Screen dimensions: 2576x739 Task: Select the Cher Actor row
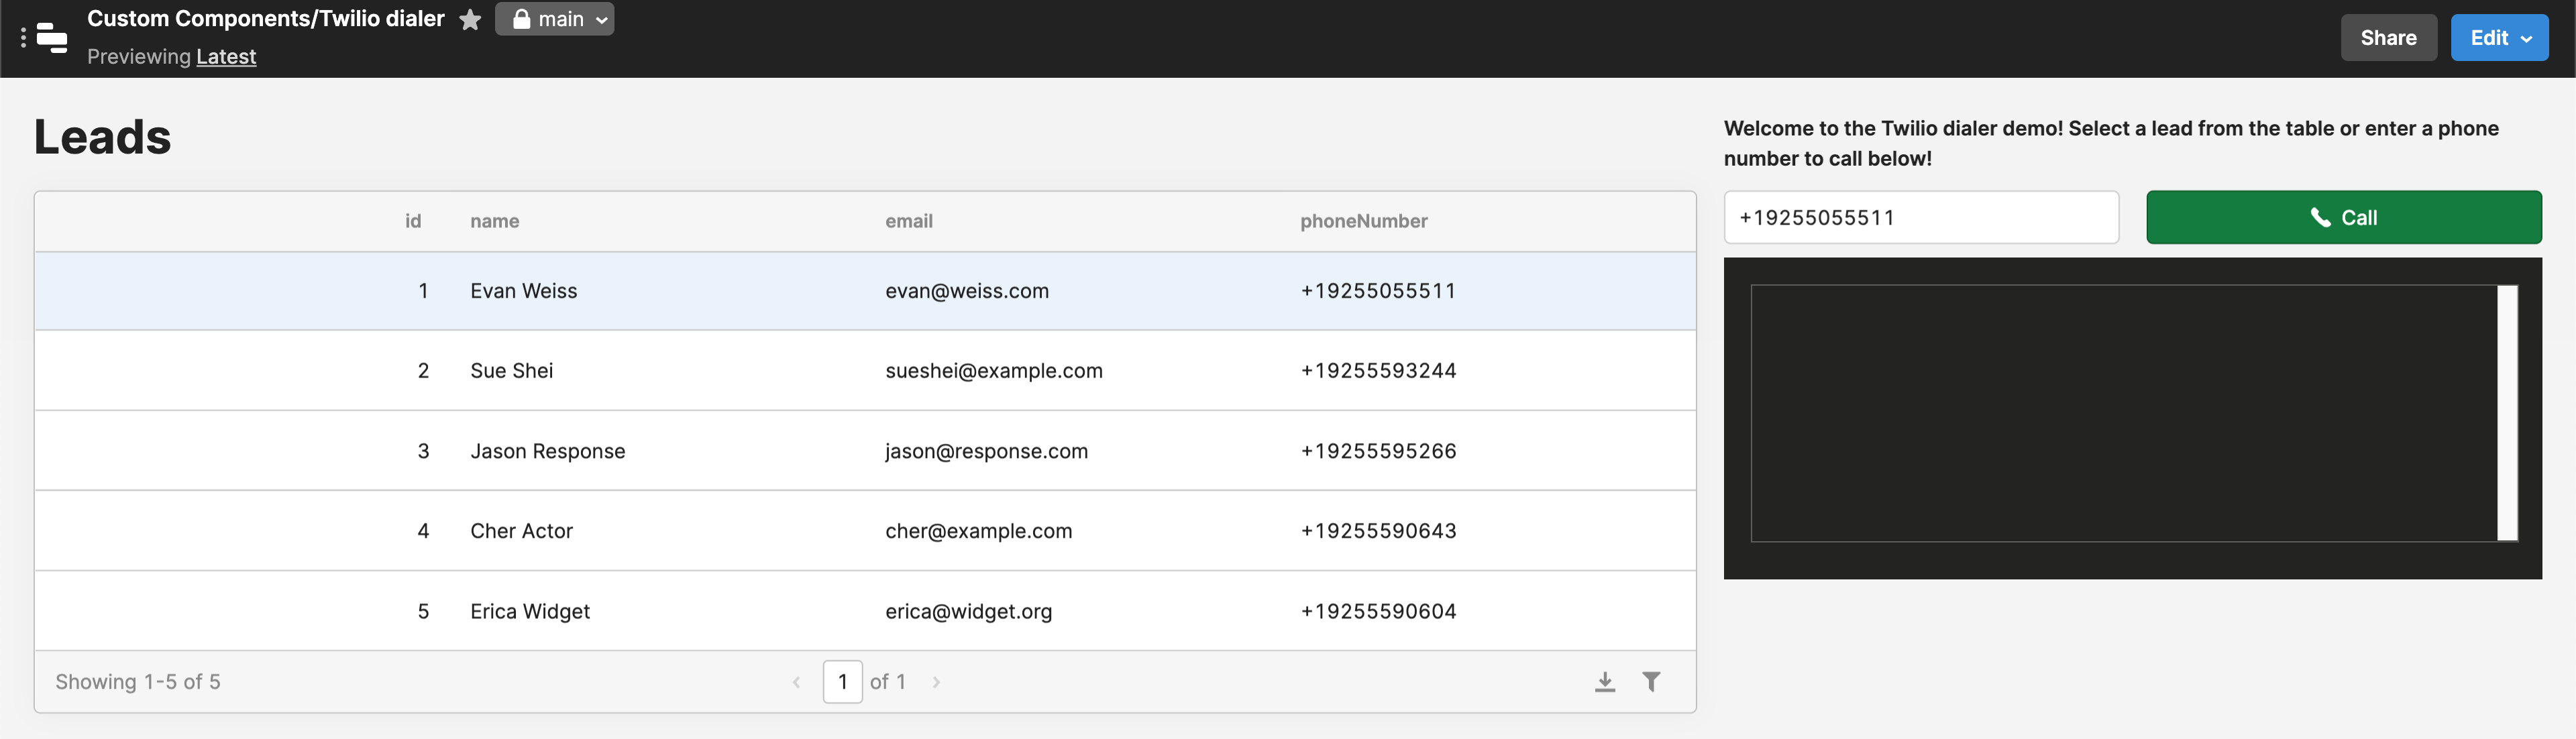point(865,531)
